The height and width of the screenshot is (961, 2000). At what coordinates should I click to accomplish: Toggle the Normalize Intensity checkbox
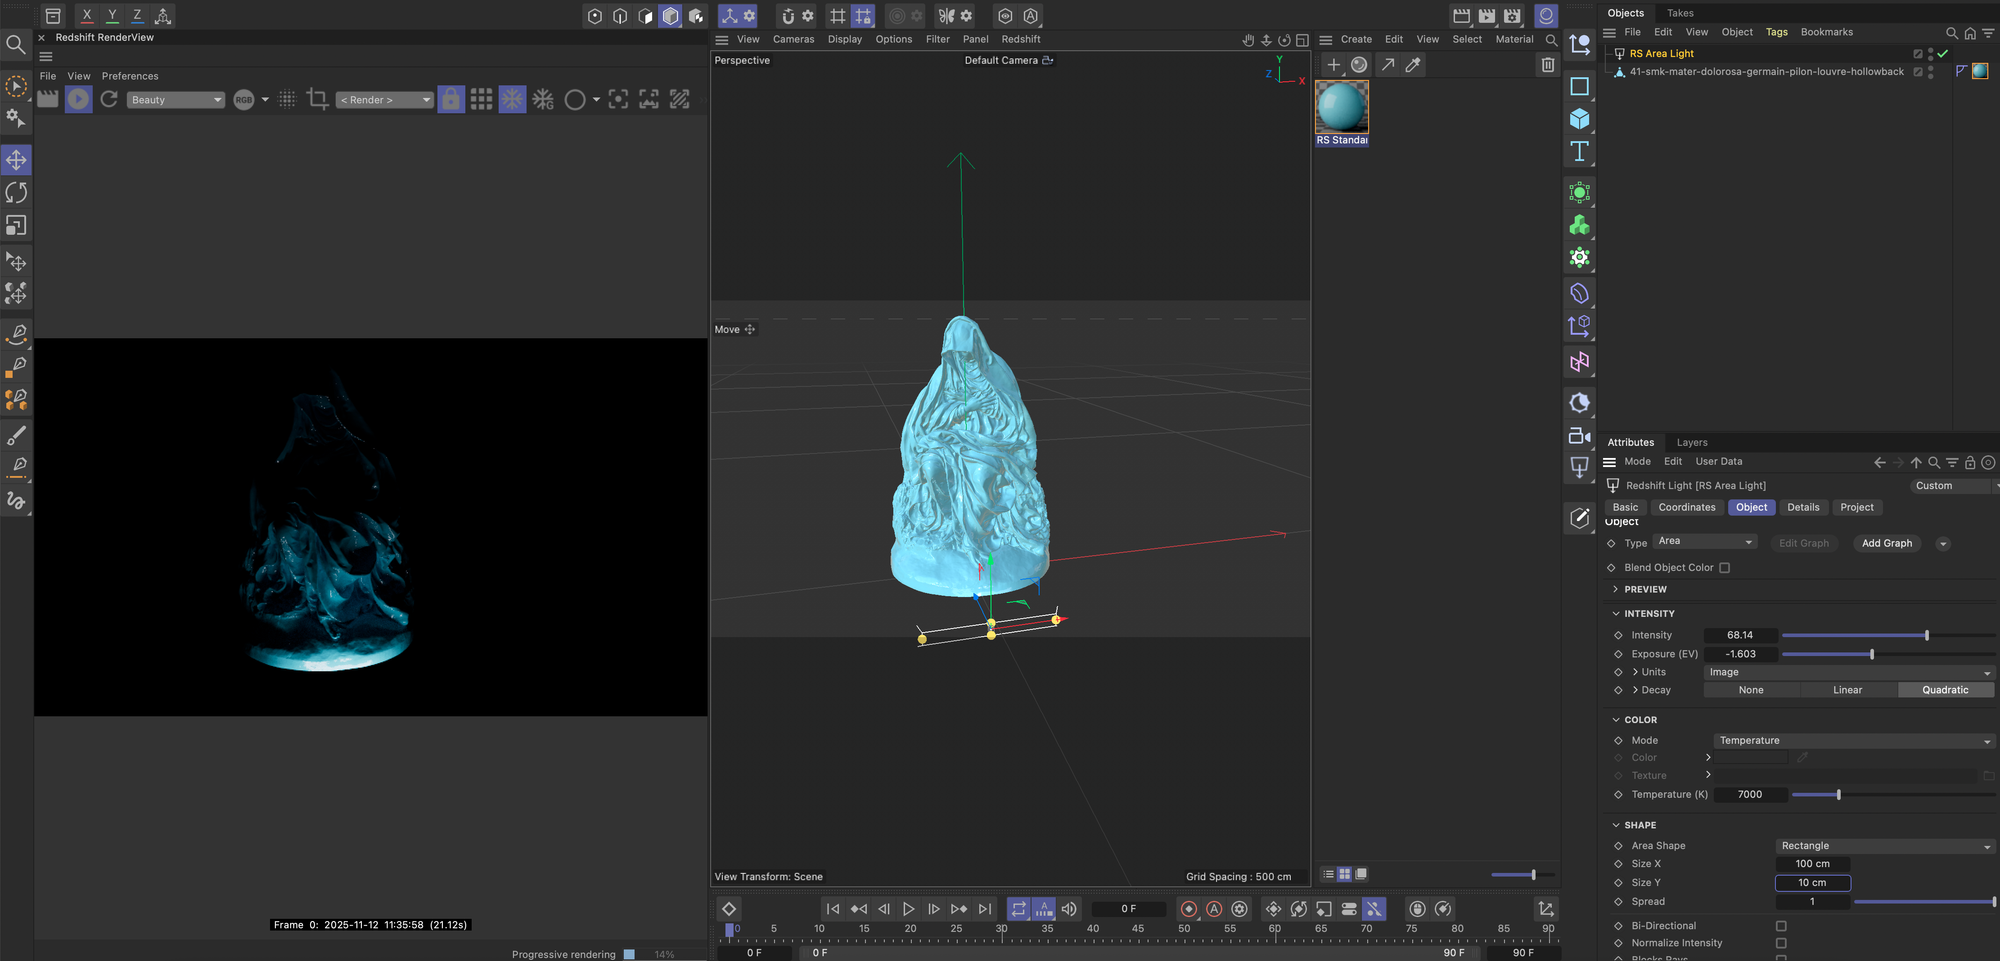1781,943
